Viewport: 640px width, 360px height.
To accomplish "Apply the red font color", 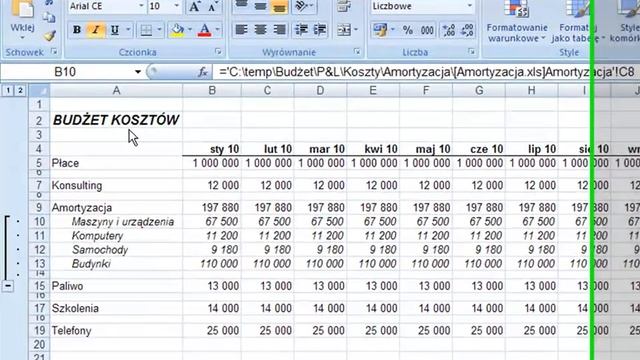I will point(205,30).
